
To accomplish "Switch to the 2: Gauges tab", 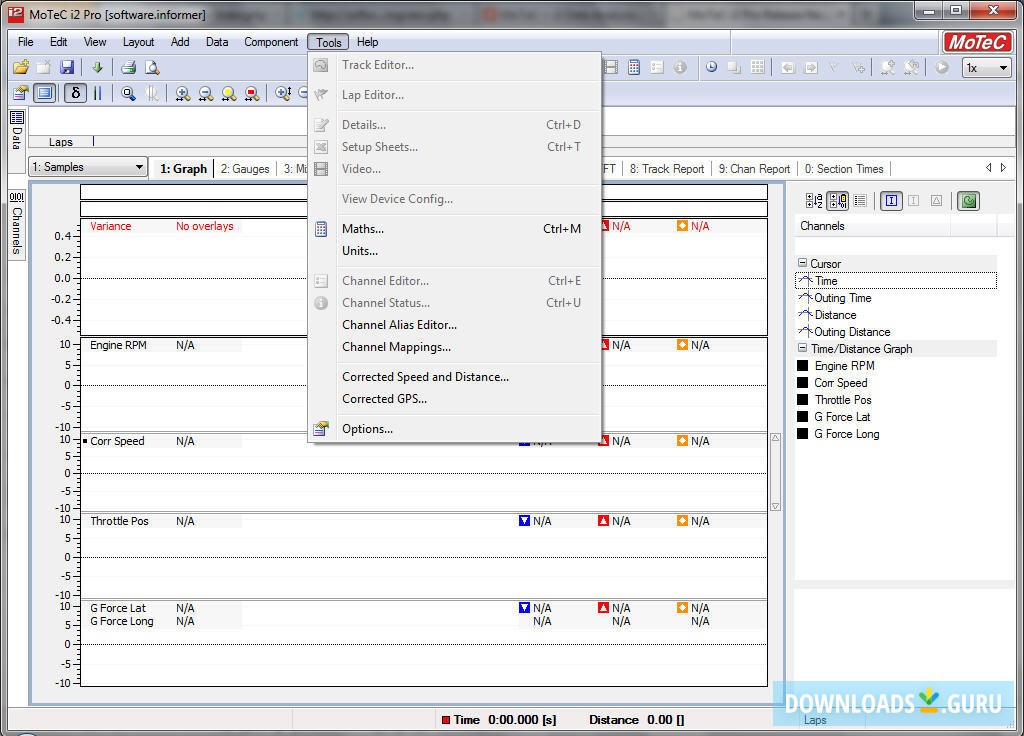I will click(245, 168).
